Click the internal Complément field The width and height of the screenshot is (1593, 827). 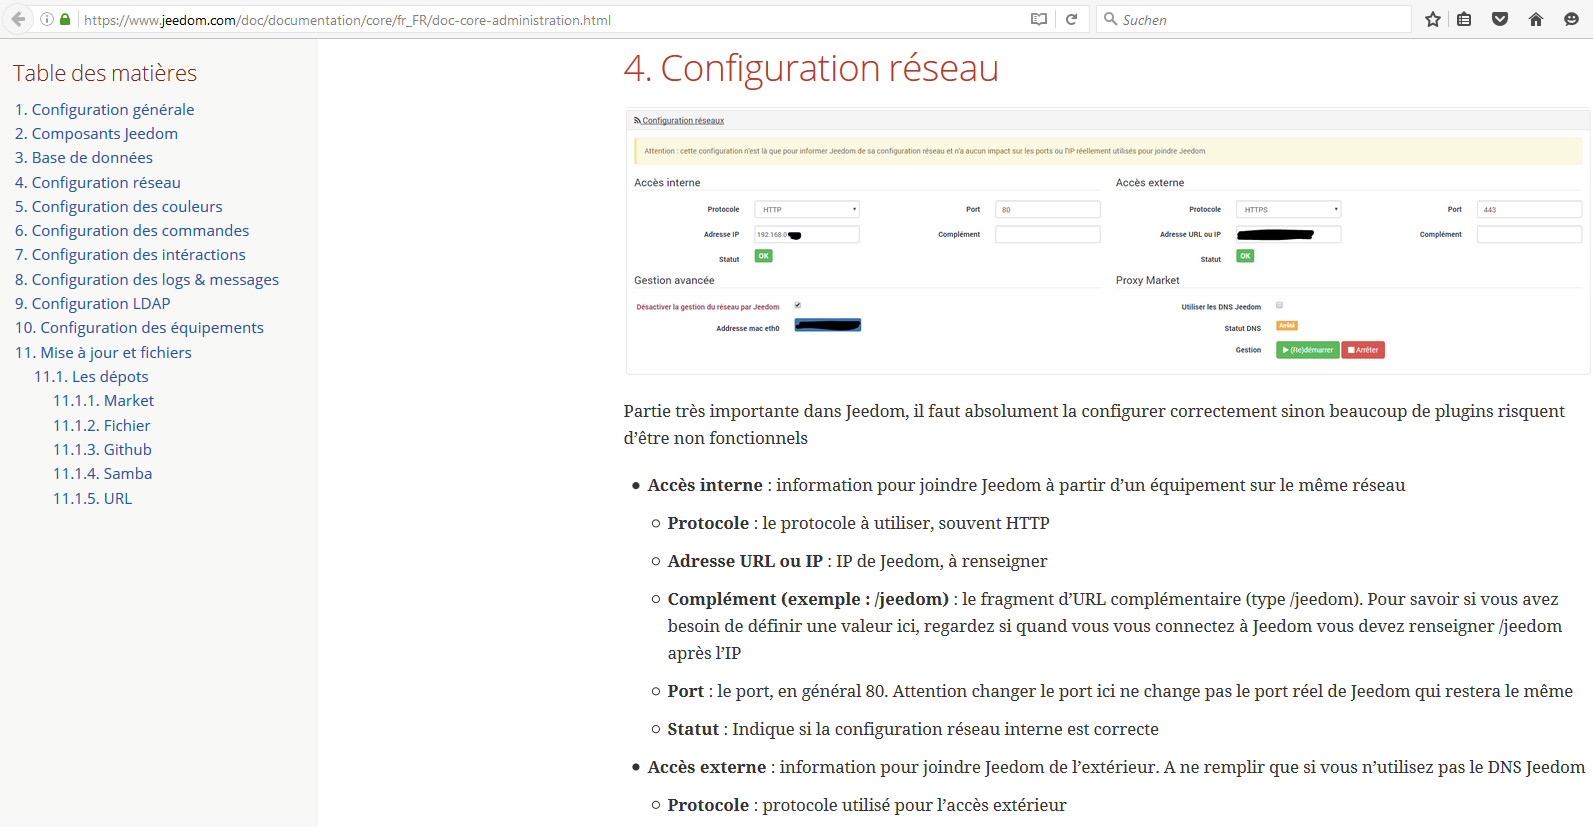pyautogui.click(x=1048, y=234)
